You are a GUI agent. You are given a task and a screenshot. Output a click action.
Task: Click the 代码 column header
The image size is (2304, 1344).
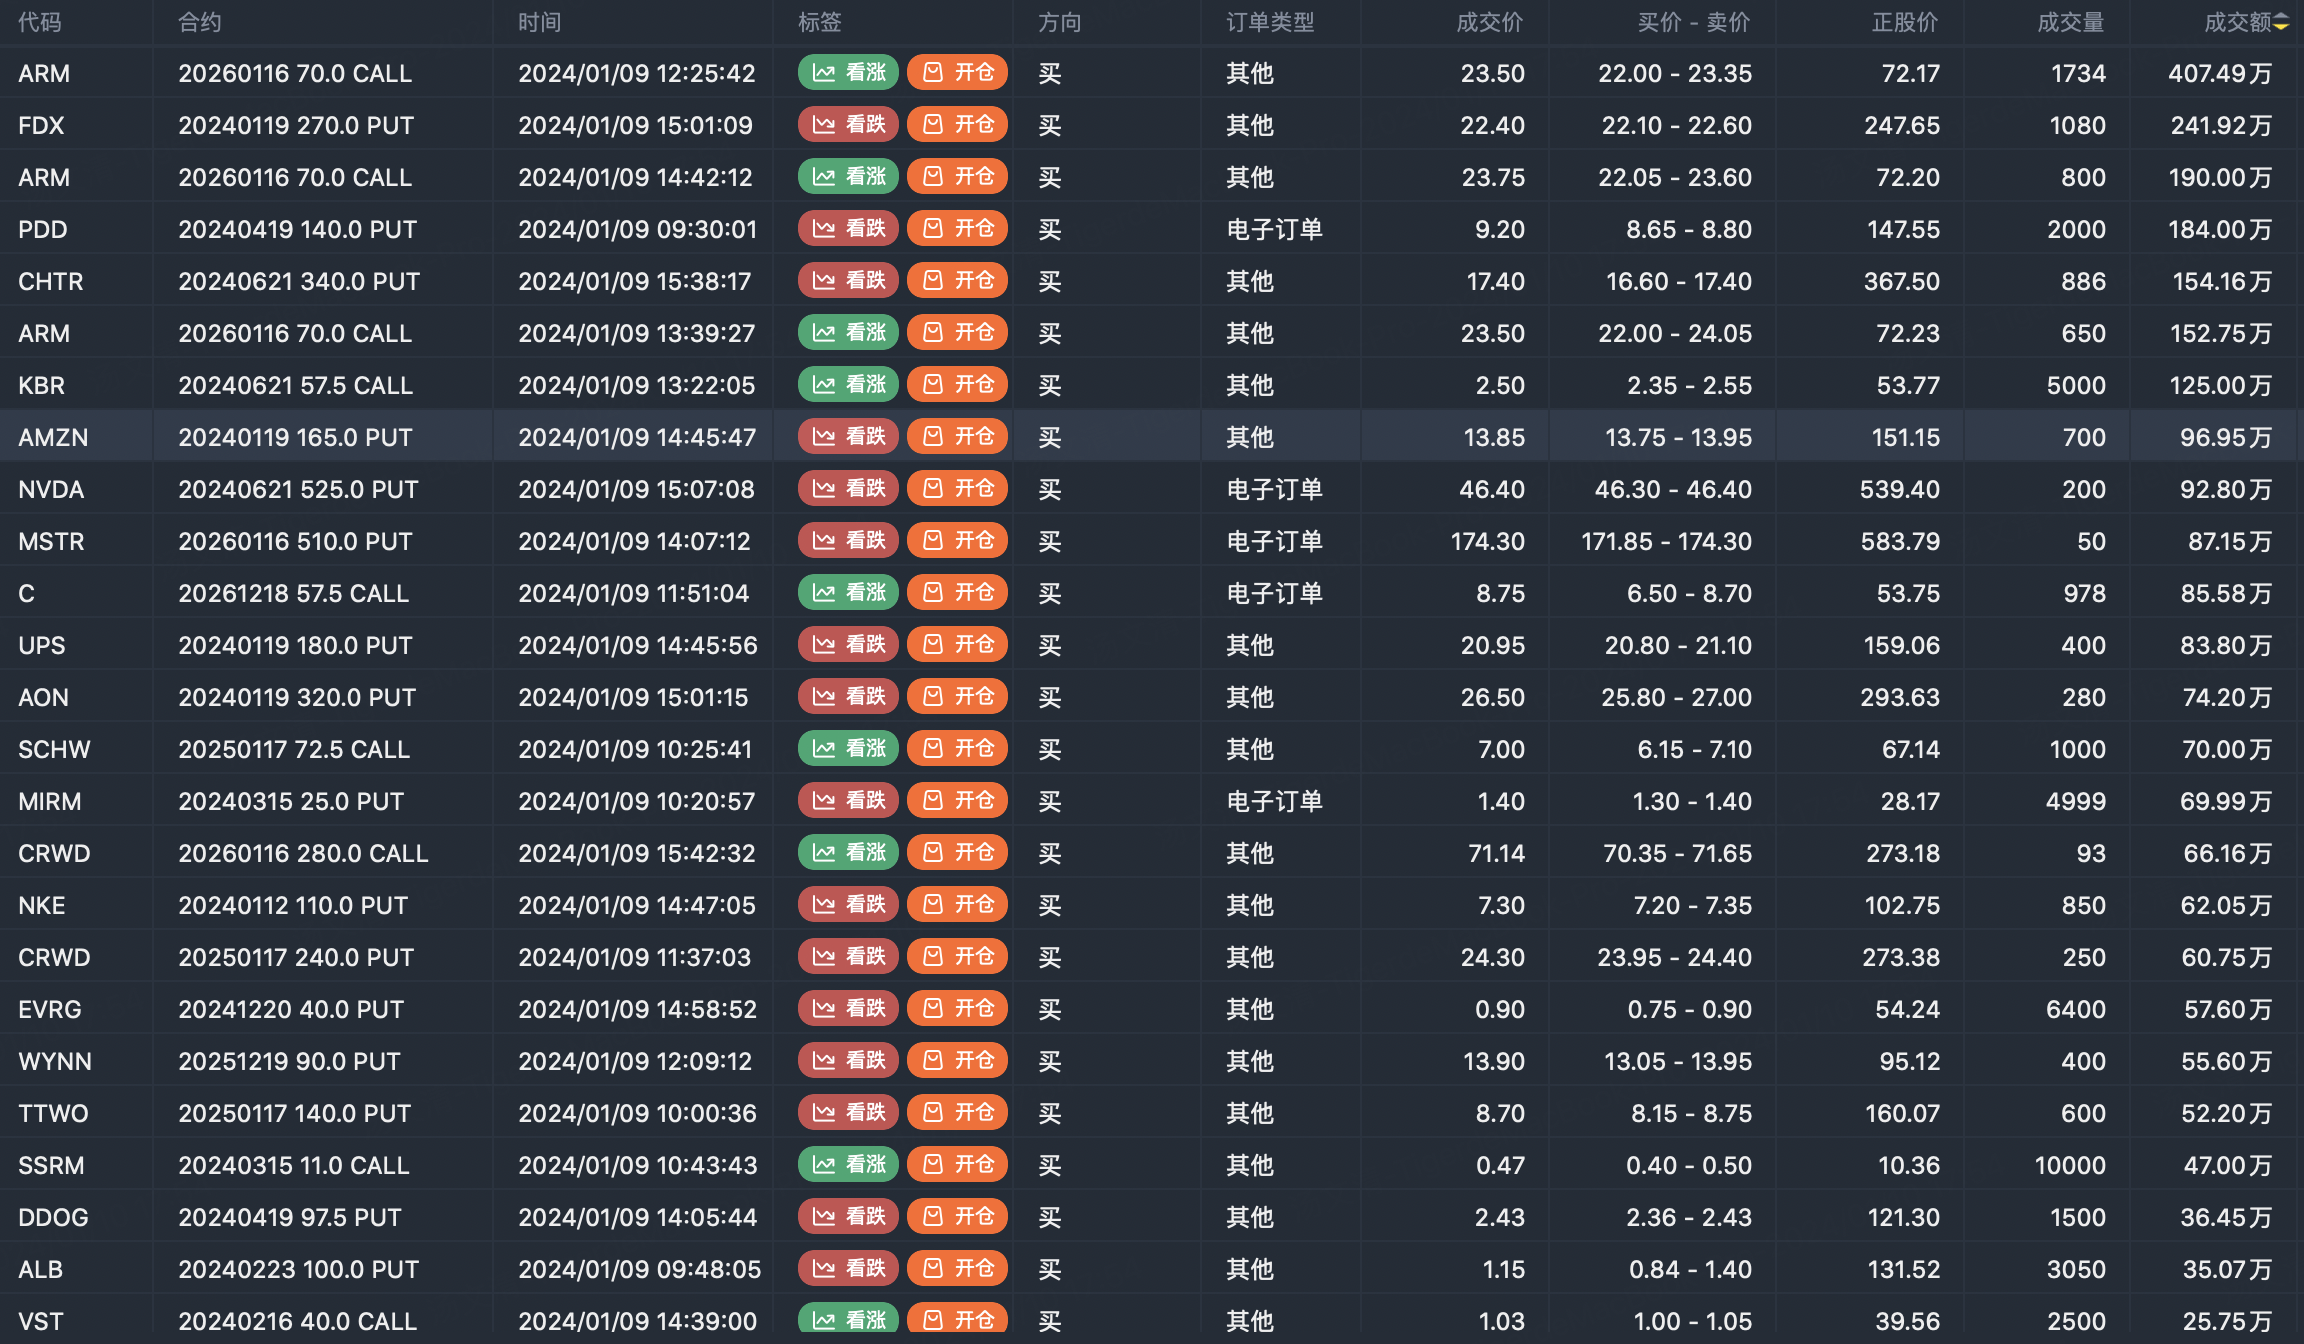(x=40, y=23)
